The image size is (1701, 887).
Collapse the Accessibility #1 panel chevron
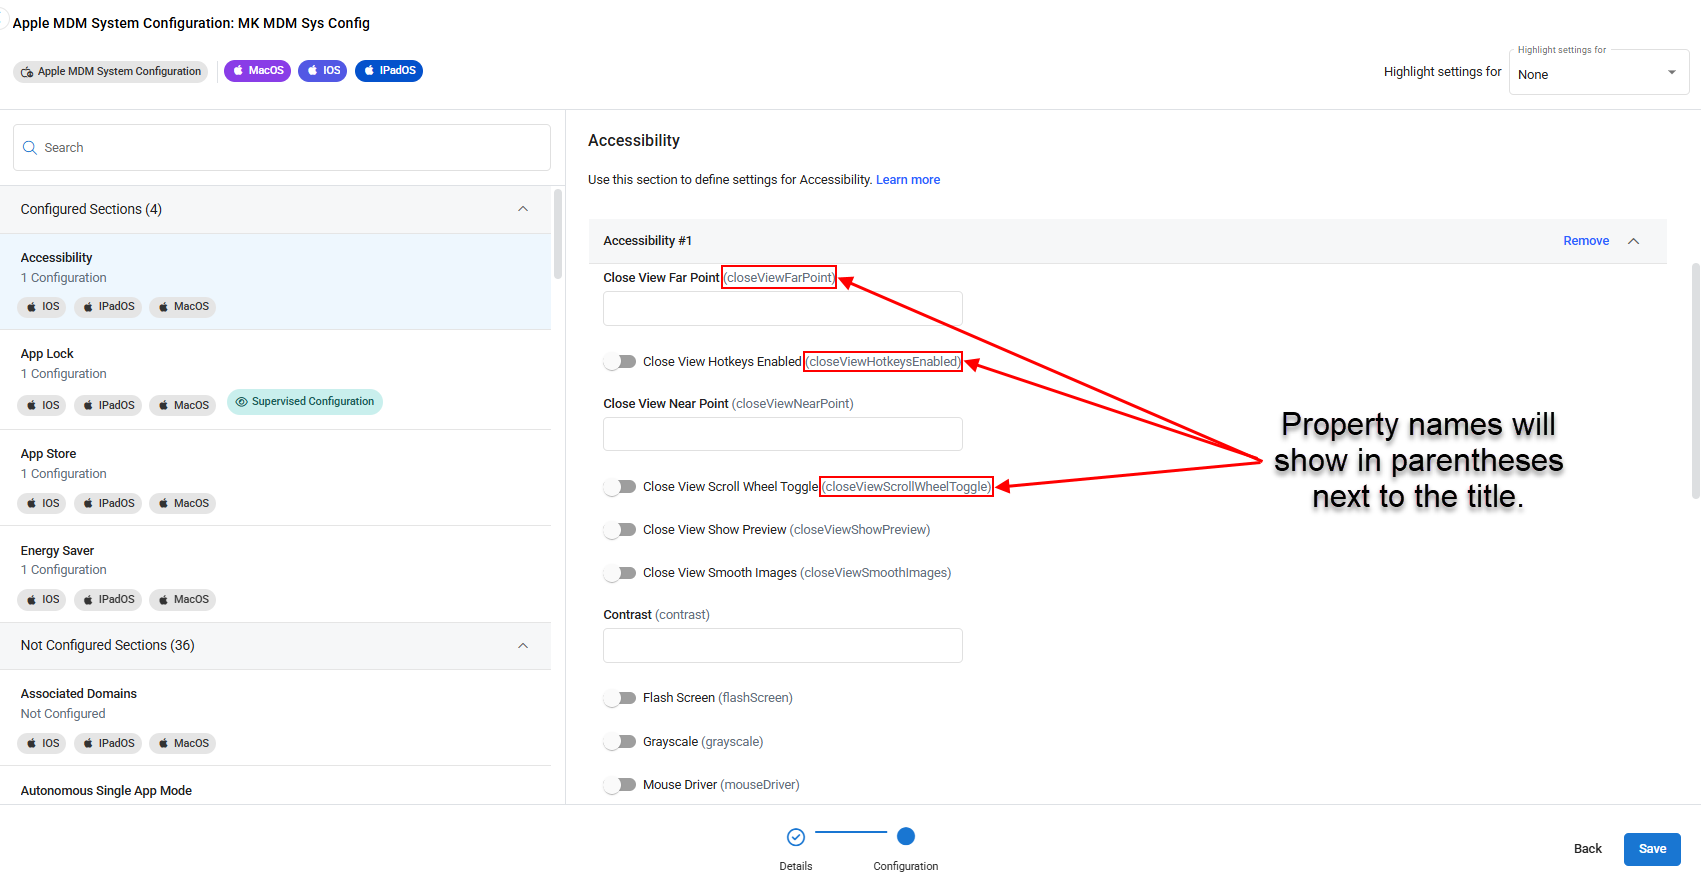tap(1634, 241)
